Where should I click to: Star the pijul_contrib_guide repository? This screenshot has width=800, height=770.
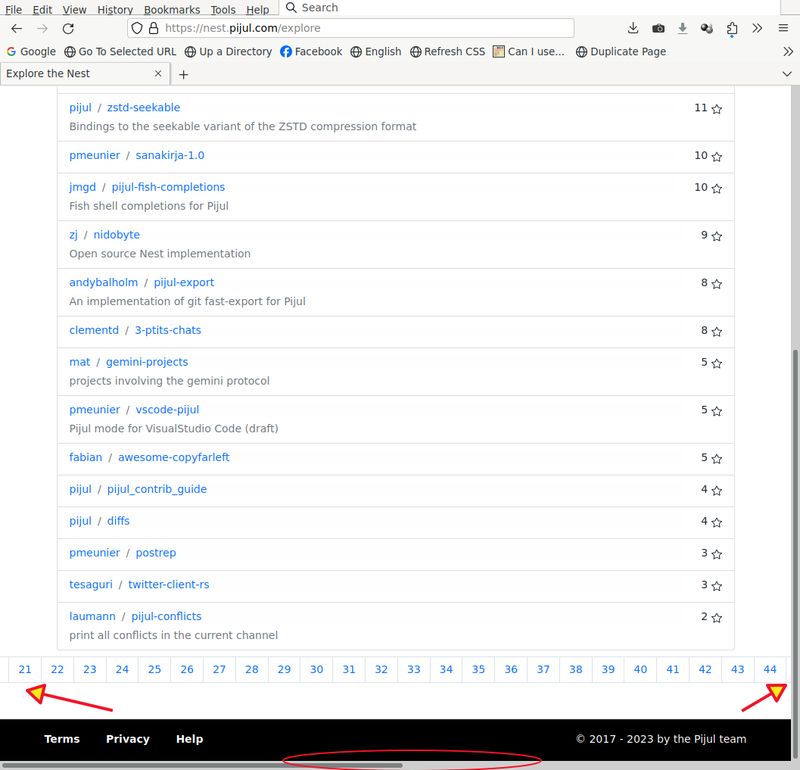coord(716,490)
